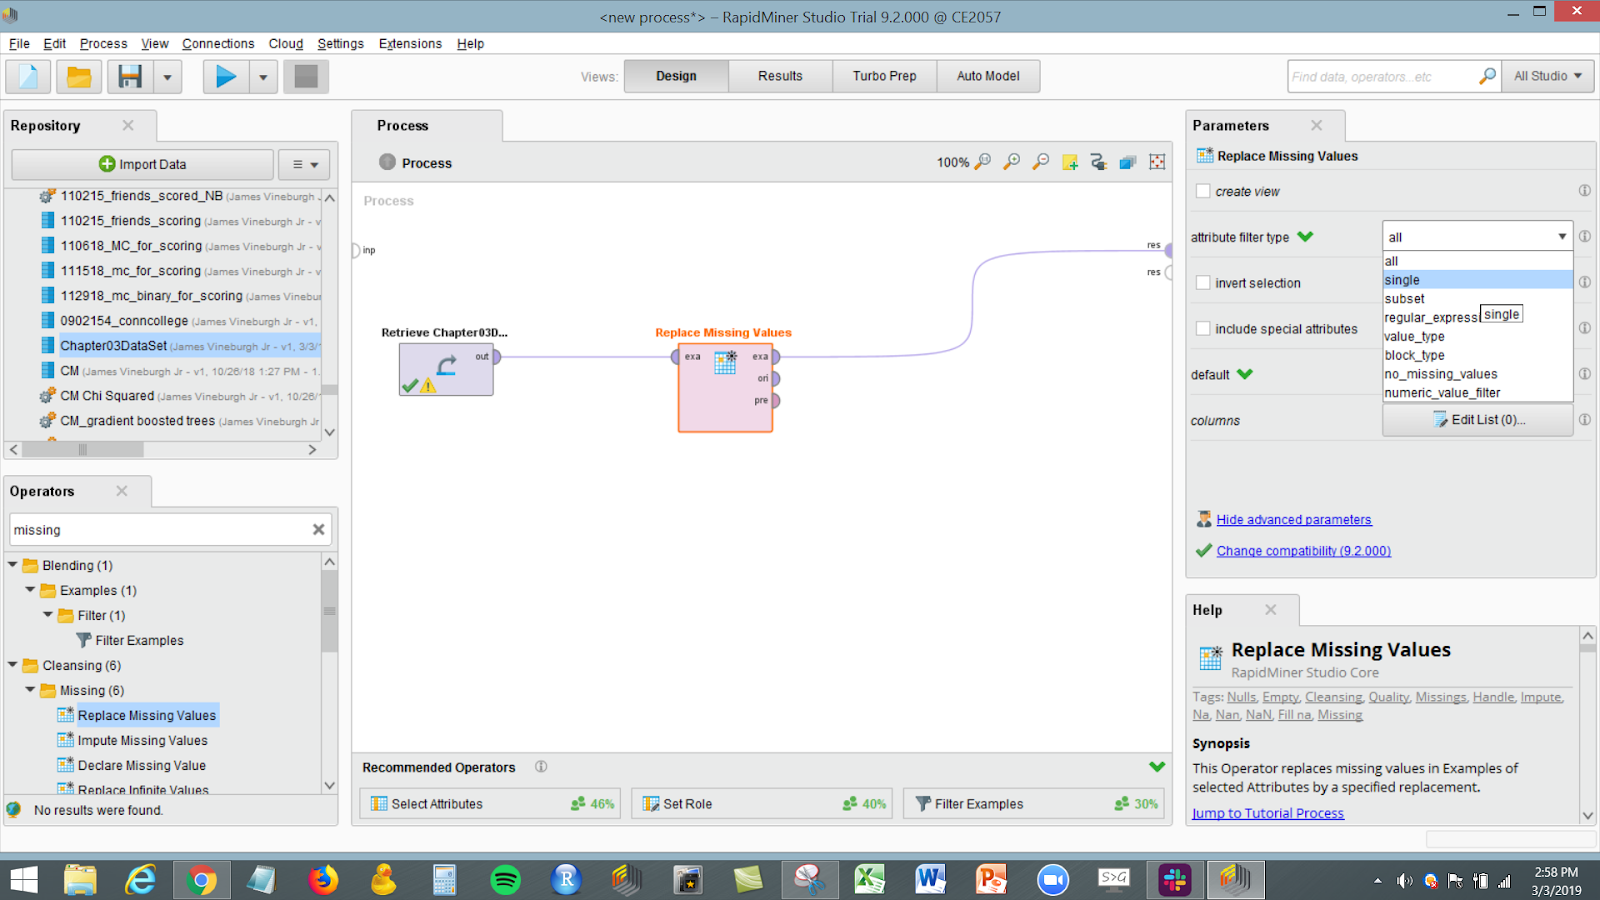
Task: Save the process with the floppy disk icon
Action: (x=130, y=77)
